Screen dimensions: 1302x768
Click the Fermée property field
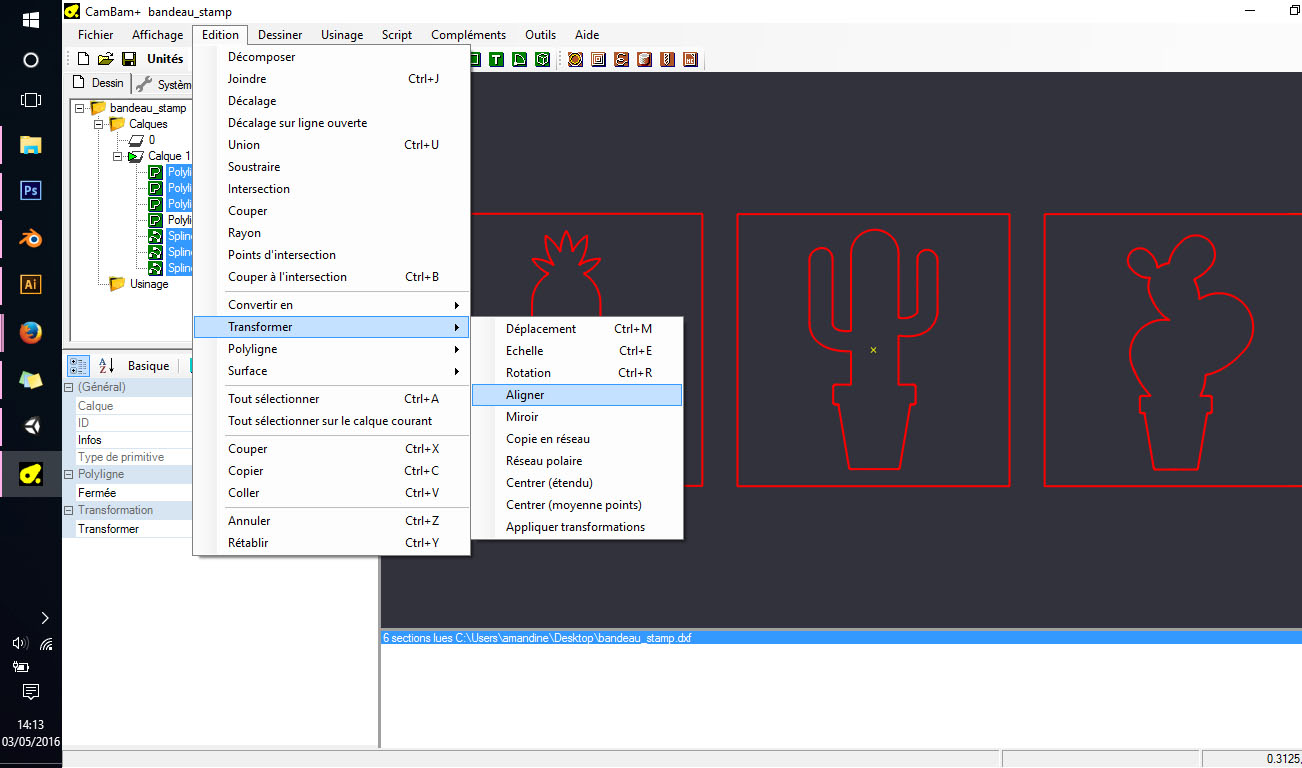(x=130, y=493)
